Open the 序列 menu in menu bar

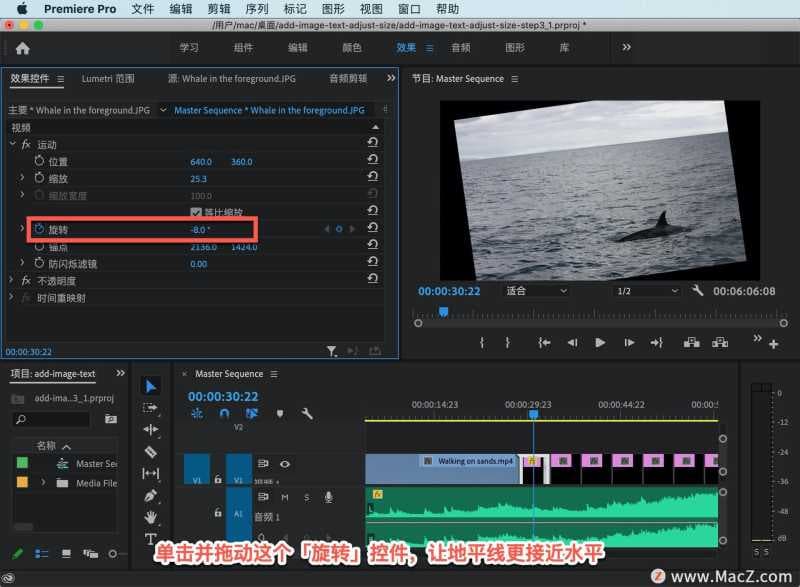(x=256, y=9)
